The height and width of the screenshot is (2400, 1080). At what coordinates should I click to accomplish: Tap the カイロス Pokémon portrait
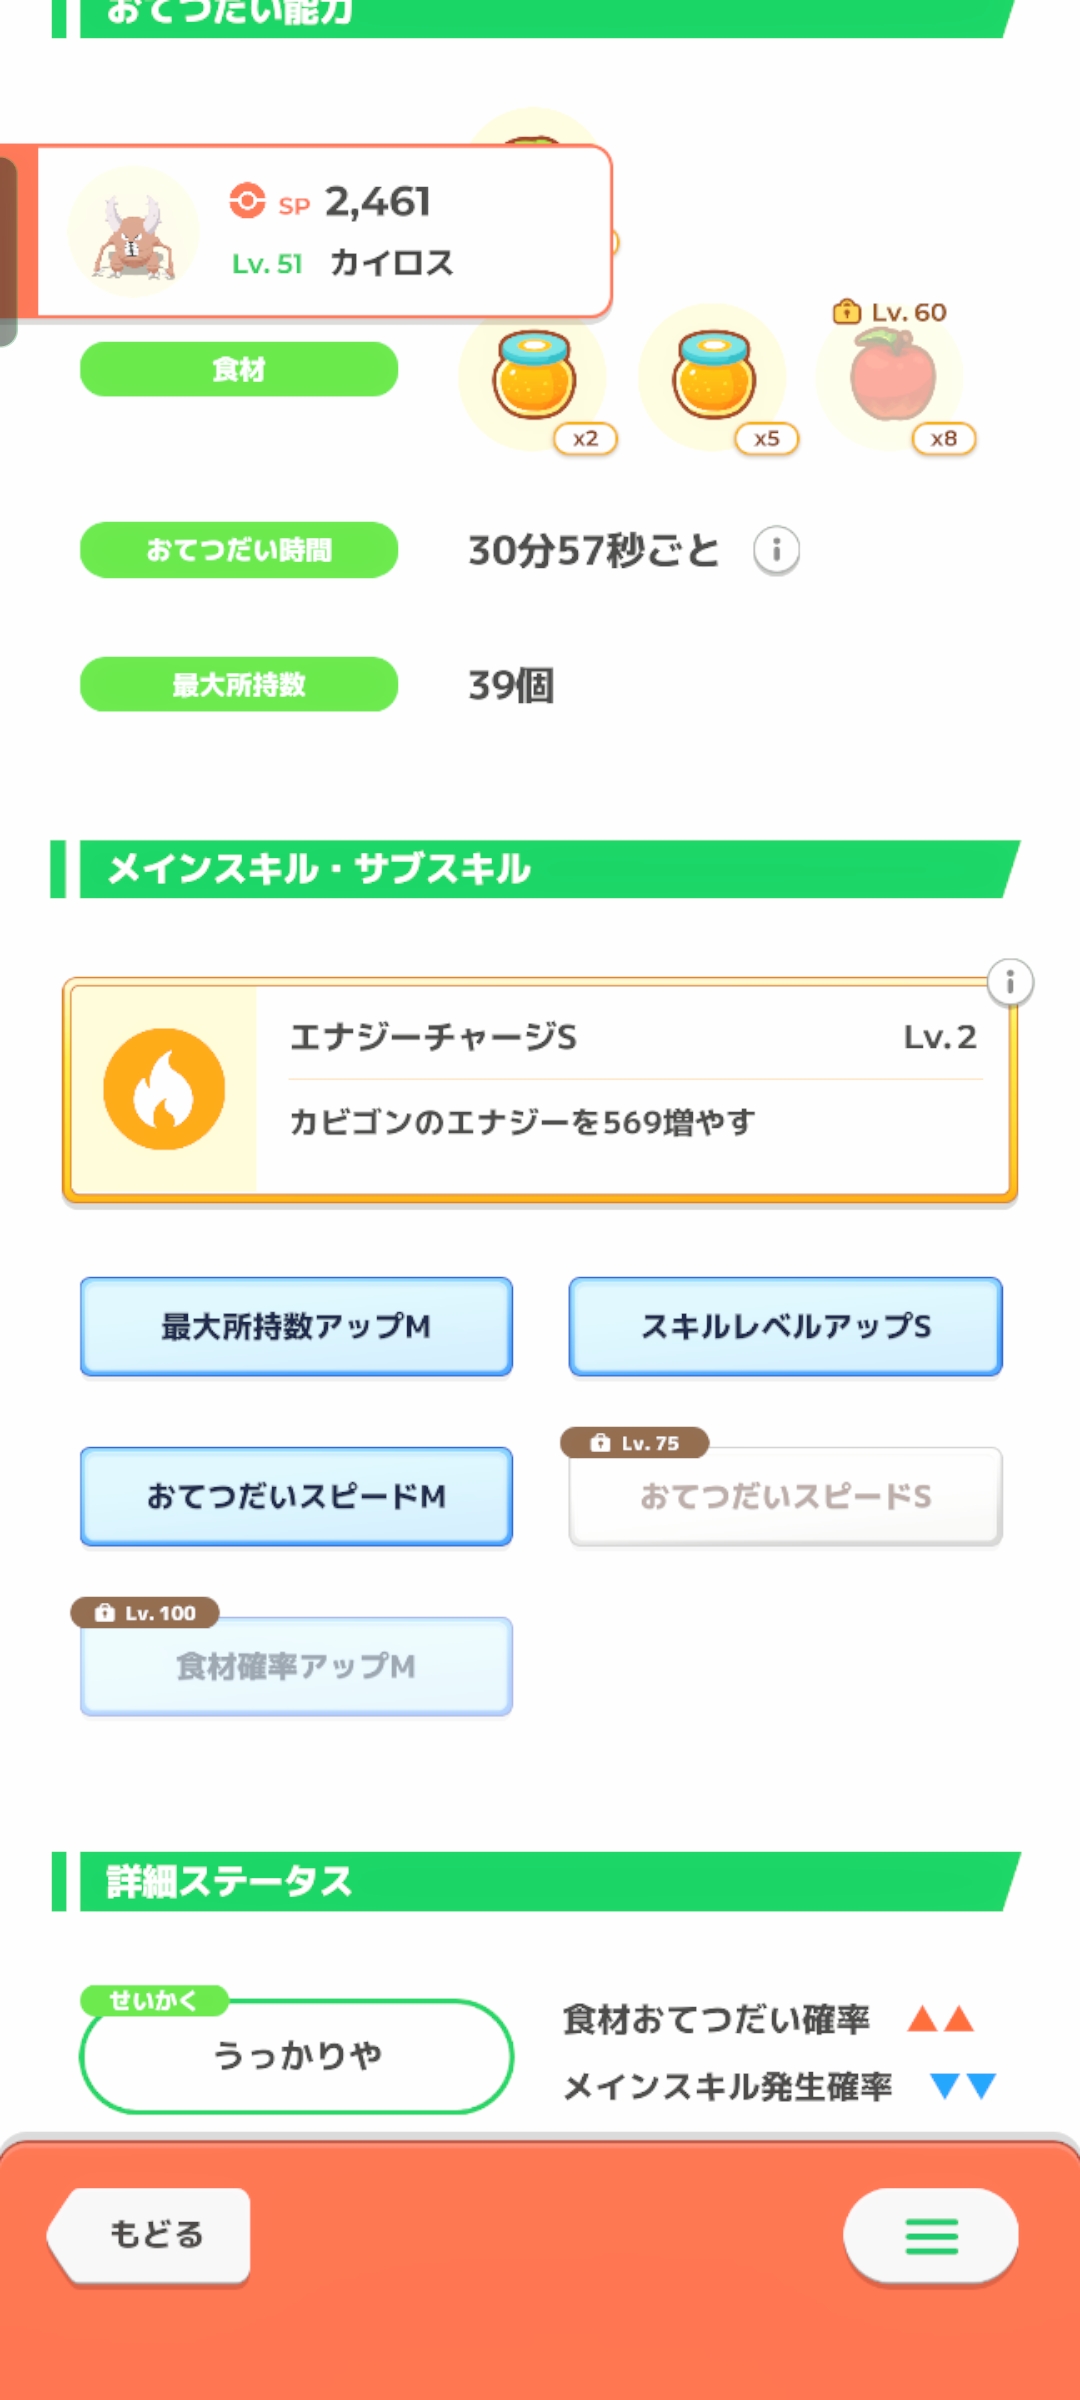click(x=133, y=233)
